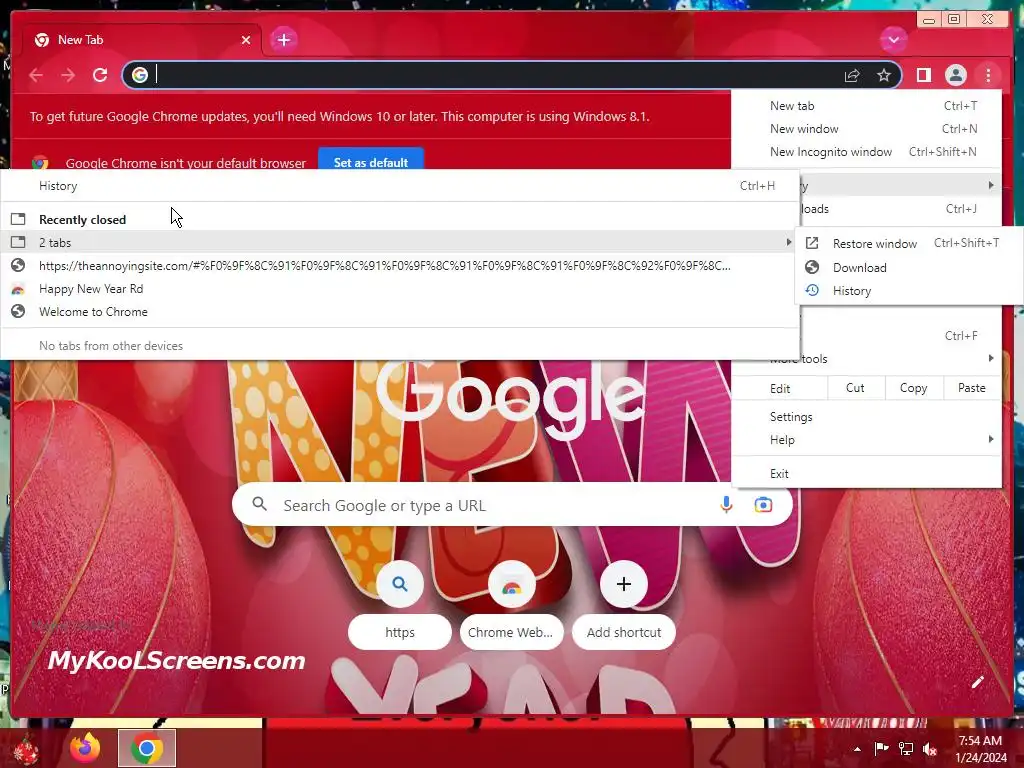Open the Chrome Web Store shortcut
The image size is (1024, 768).
[511, 605]
